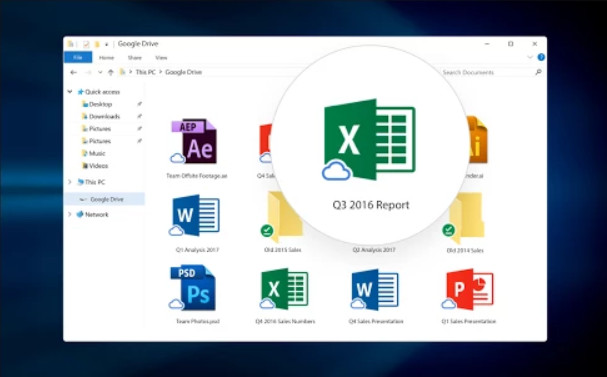The width and height of the screenshot is (607, 377).
Task: Click the breadcrumb chevron after This PC
Action: pos(160,72)
